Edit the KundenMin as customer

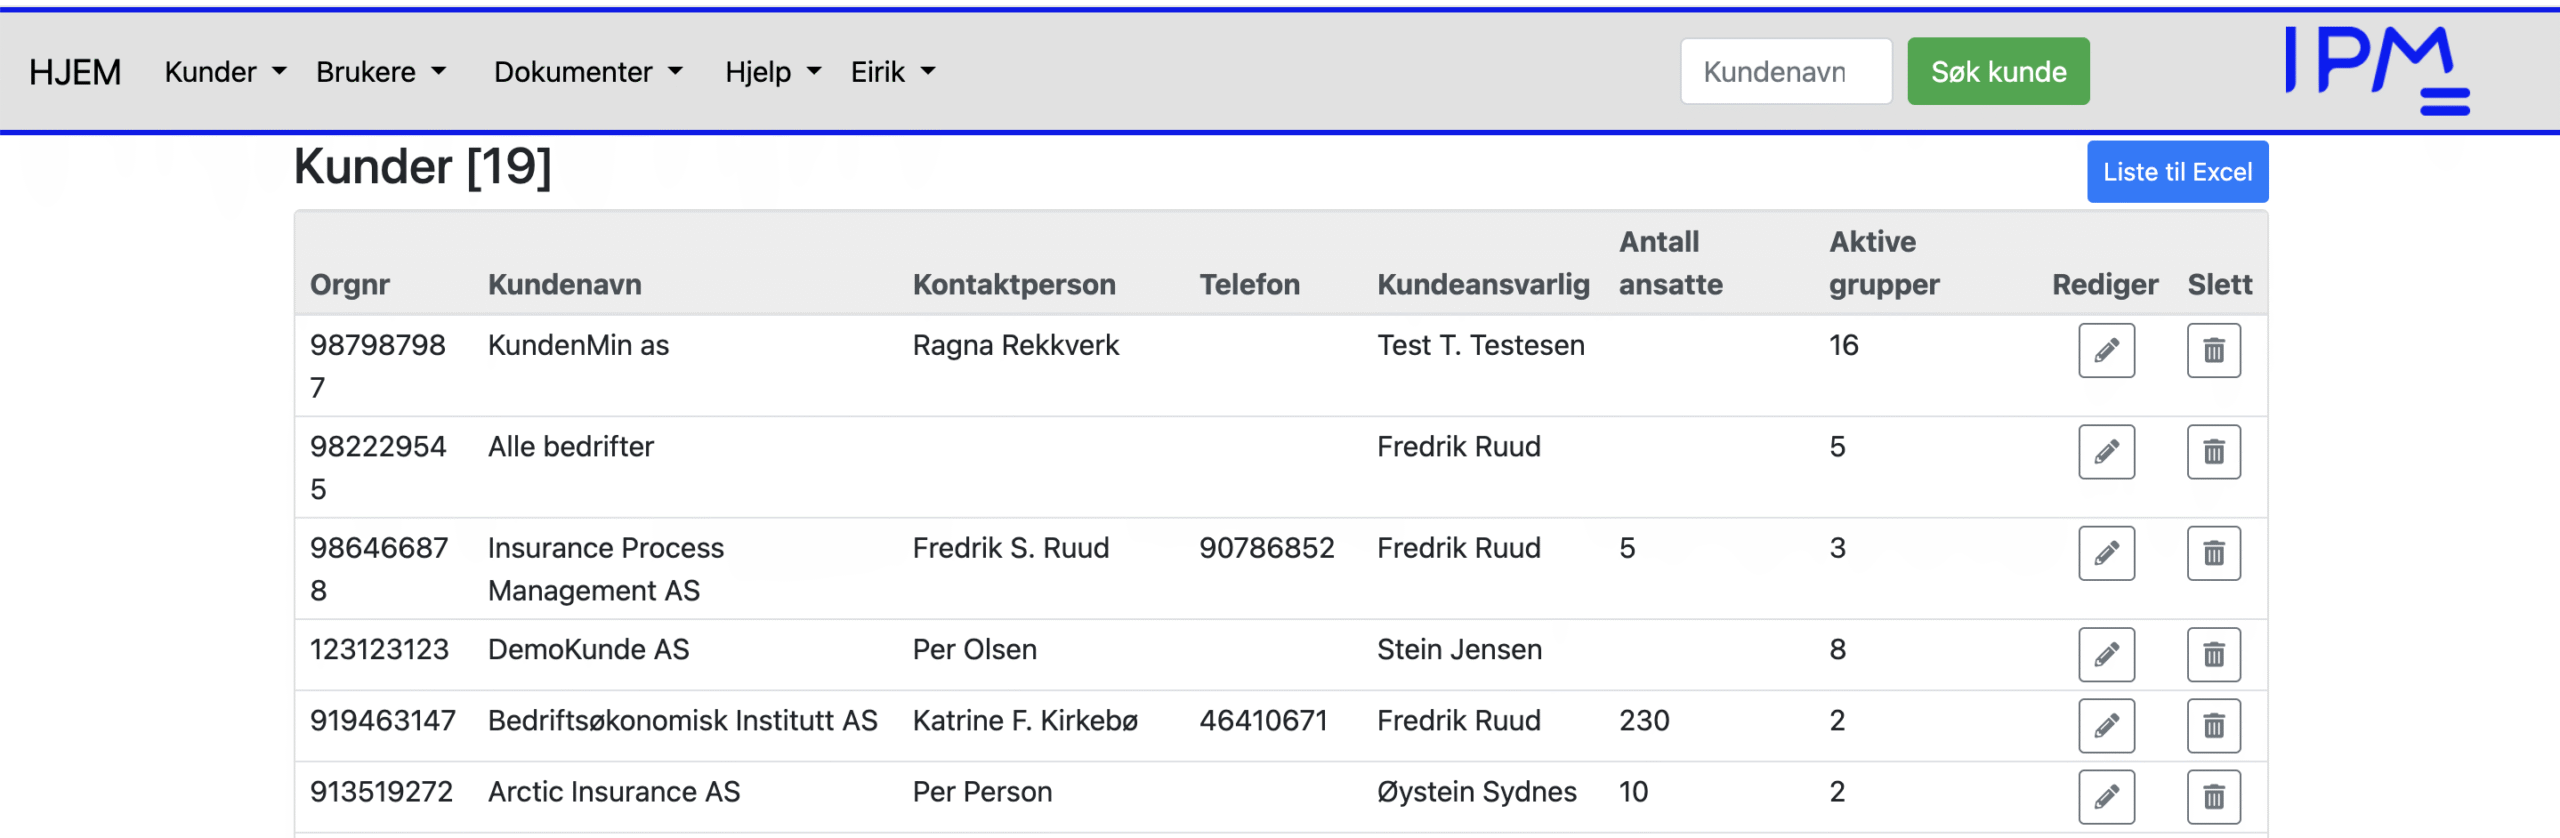(2106, 350)
